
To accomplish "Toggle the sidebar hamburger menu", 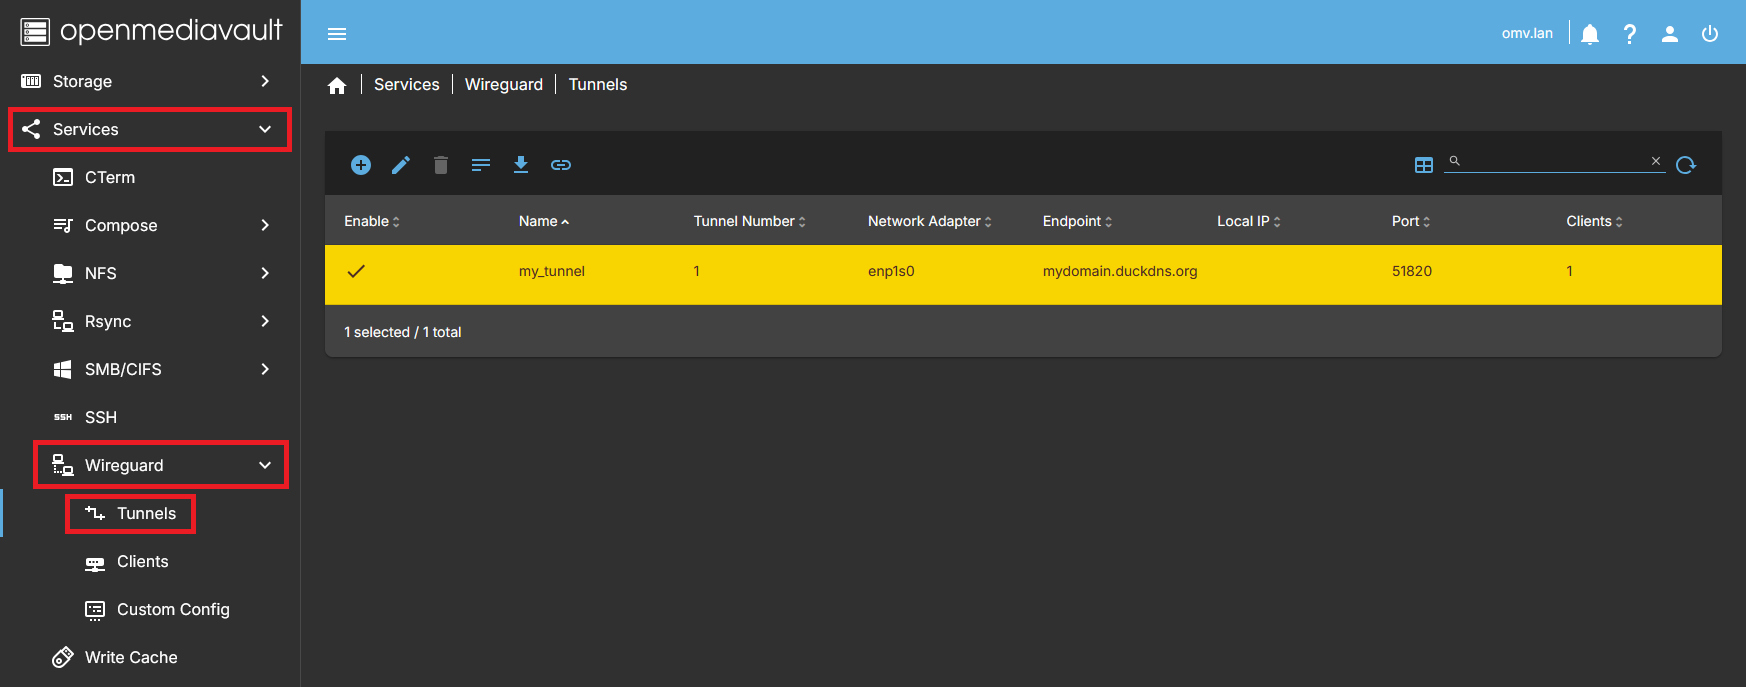I will click(x=337, y=34).
